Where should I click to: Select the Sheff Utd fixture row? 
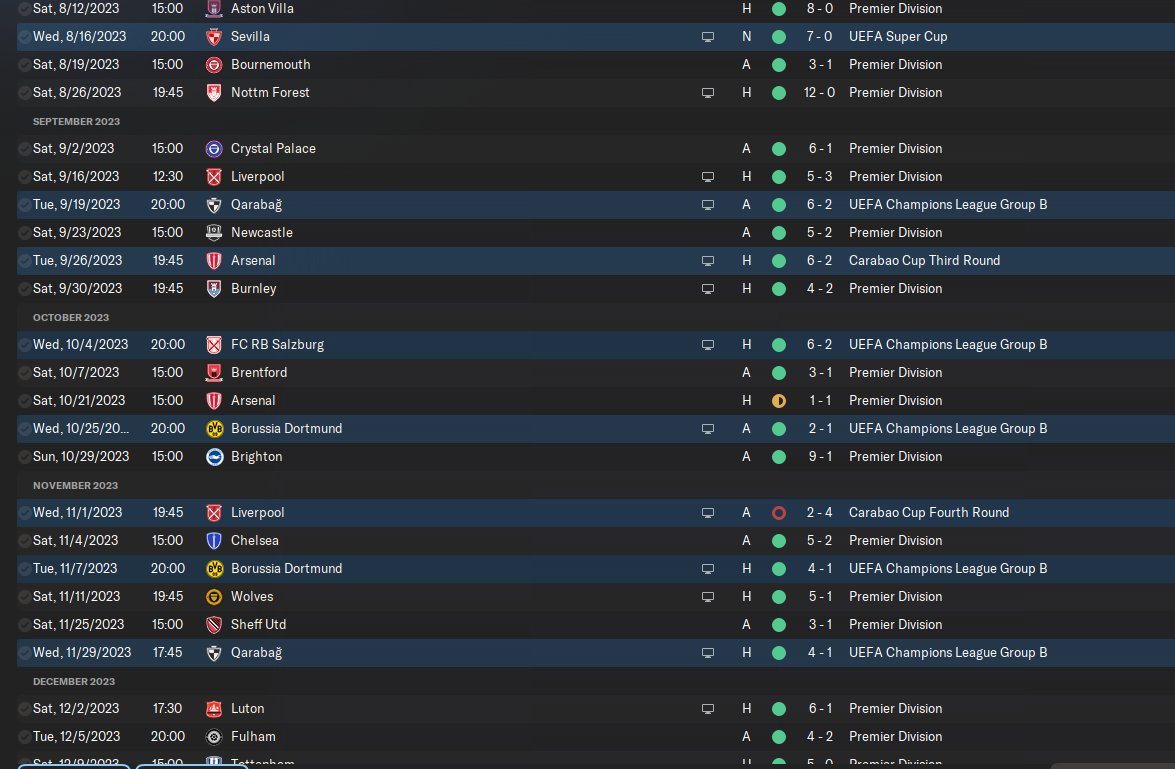[596, 624]
